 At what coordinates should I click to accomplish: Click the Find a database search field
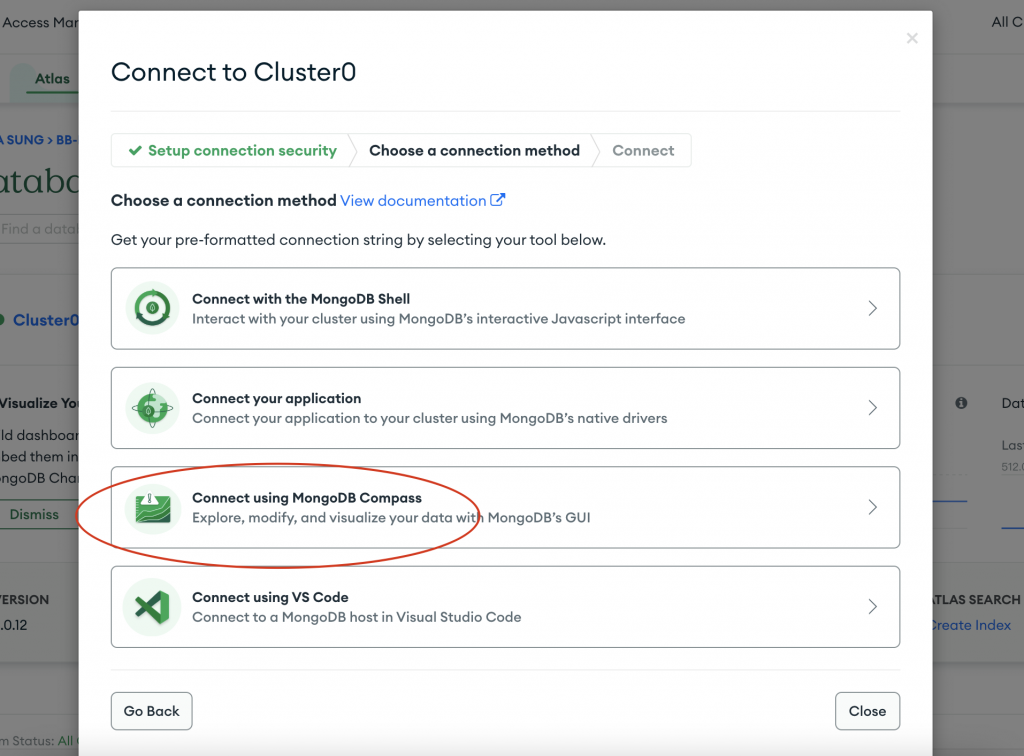pyautogui.click(x=39, y=229)
